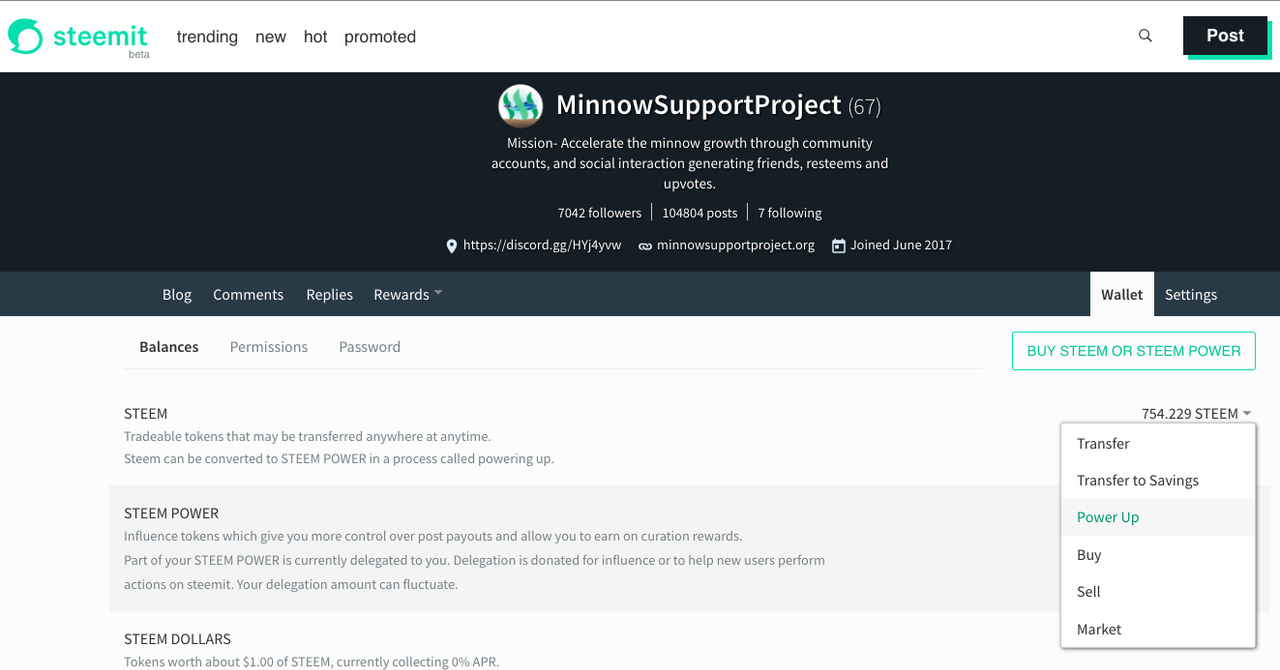Choose Transfer from the STEEM menu

click(x=1158, y=444)
